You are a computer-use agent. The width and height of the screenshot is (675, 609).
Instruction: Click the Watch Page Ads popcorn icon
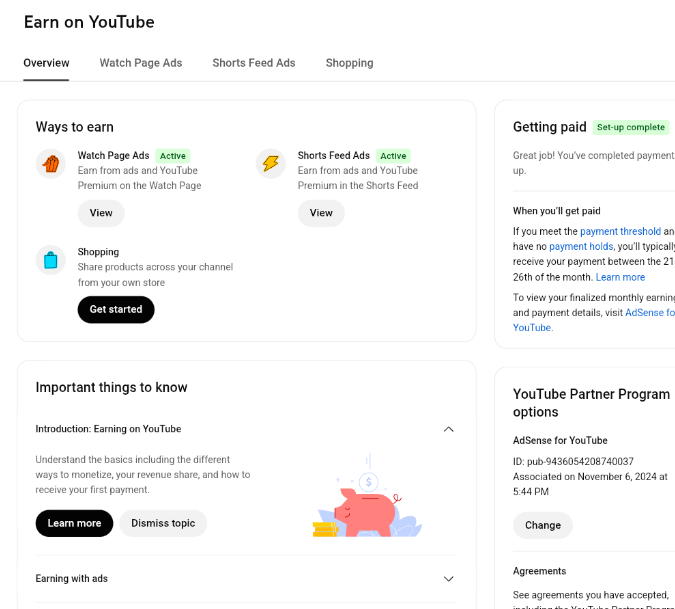tap(51, 164)
